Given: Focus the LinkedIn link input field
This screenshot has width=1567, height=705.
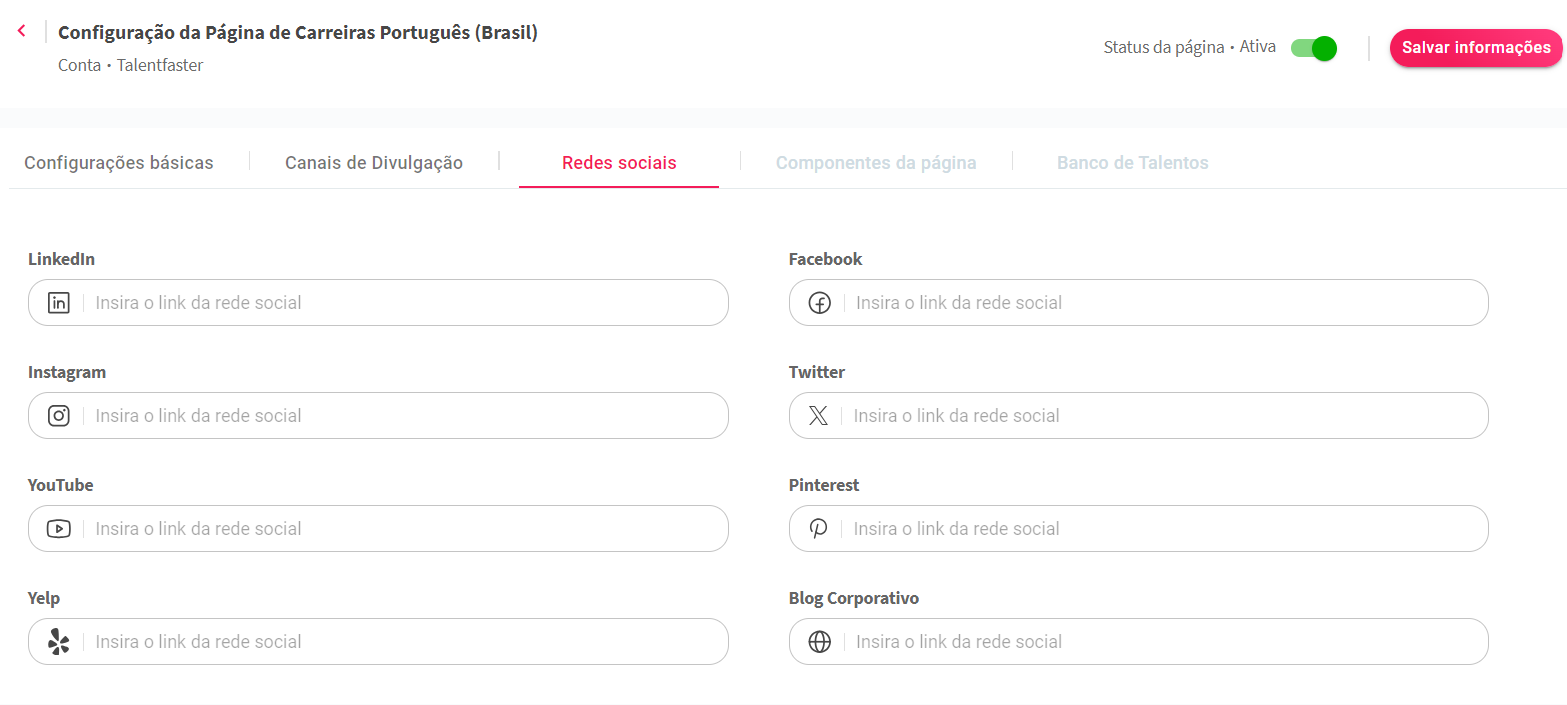Looking at the screenshot, I should (x=400, y=303).
